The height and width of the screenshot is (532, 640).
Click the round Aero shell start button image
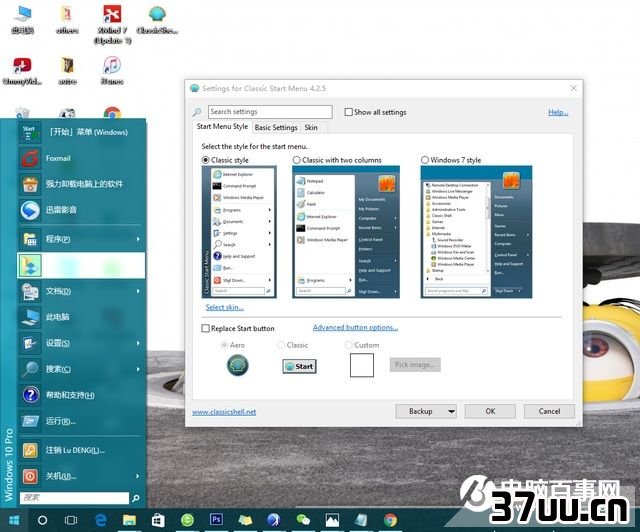coord(238,365)
